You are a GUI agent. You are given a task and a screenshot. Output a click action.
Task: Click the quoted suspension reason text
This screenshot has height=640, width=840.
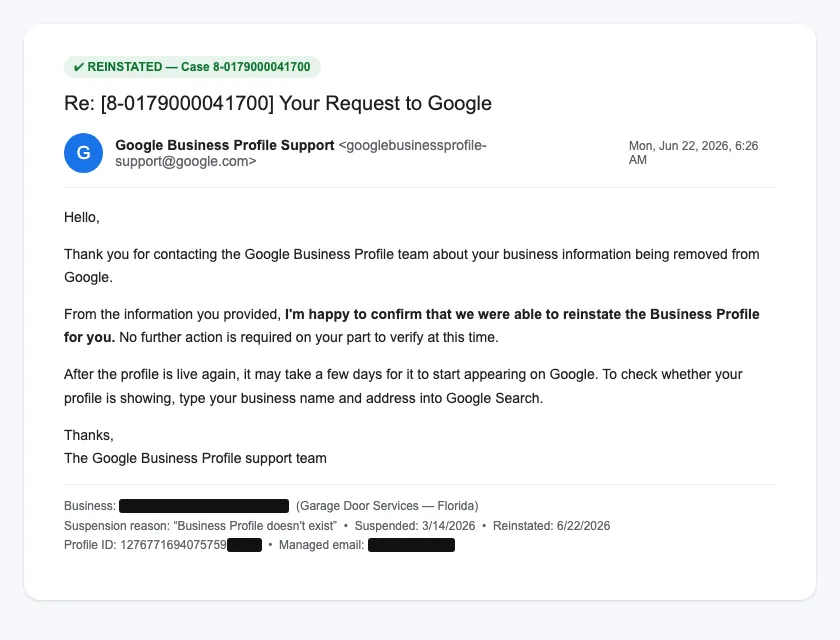pos(255,526)
